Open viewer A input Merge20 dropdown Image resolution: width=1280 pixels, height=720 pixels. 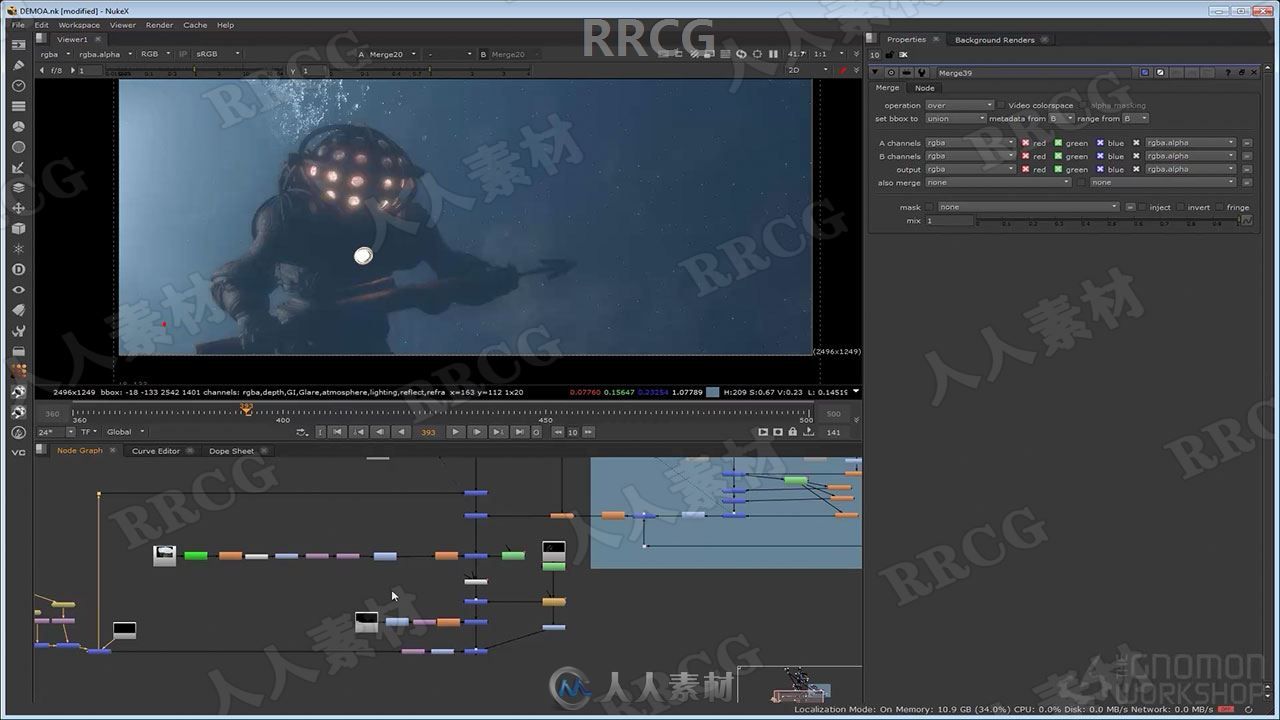[393, 54]
